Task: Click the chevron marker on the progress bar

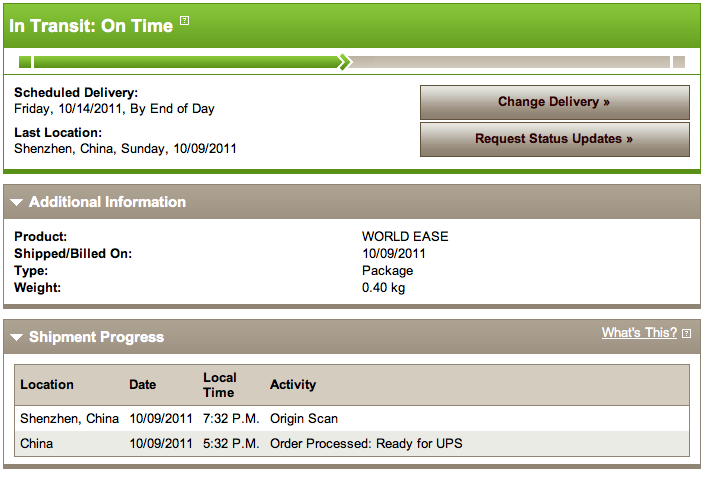Action: tap(345, 62)
